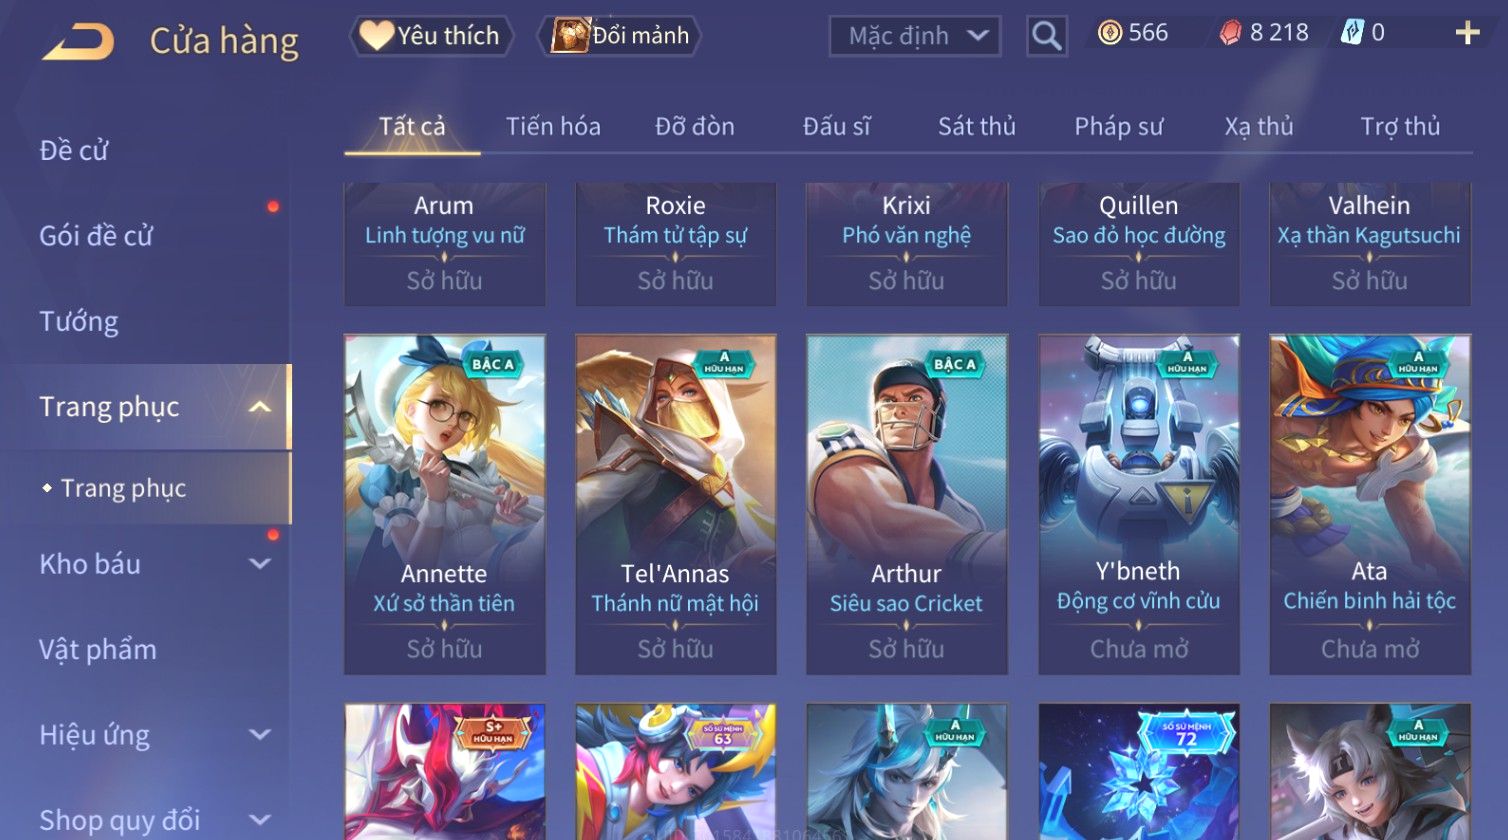Open the search magnifier icon

[1046, 36]
